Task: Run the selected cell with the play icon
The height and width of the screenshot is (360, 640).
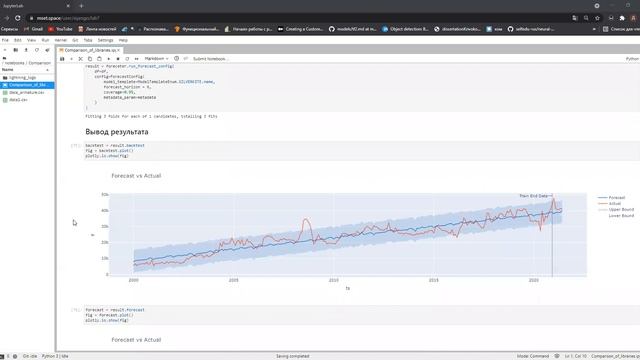Action: tap(109, 59)
